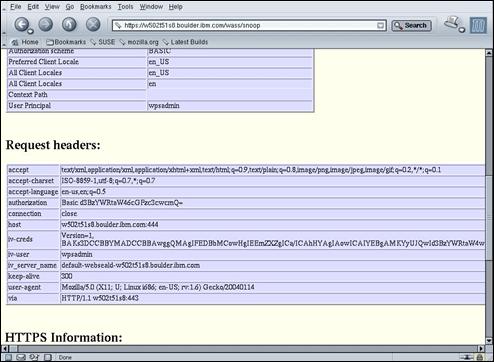Click the online/offline connection status icon
The height and width of the screenshot is (362, 494).
click(468, 357)
